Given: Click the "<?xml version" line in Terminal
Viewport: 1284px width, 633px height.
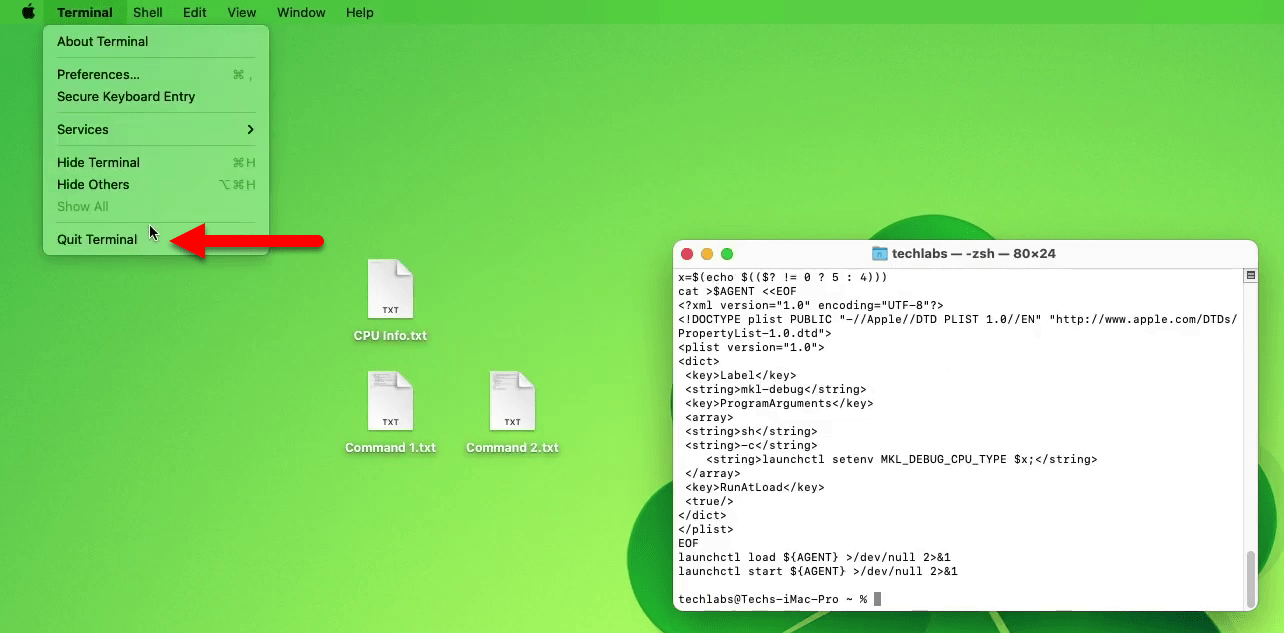Looking at the screenshot, I should (x=811, y=306).
